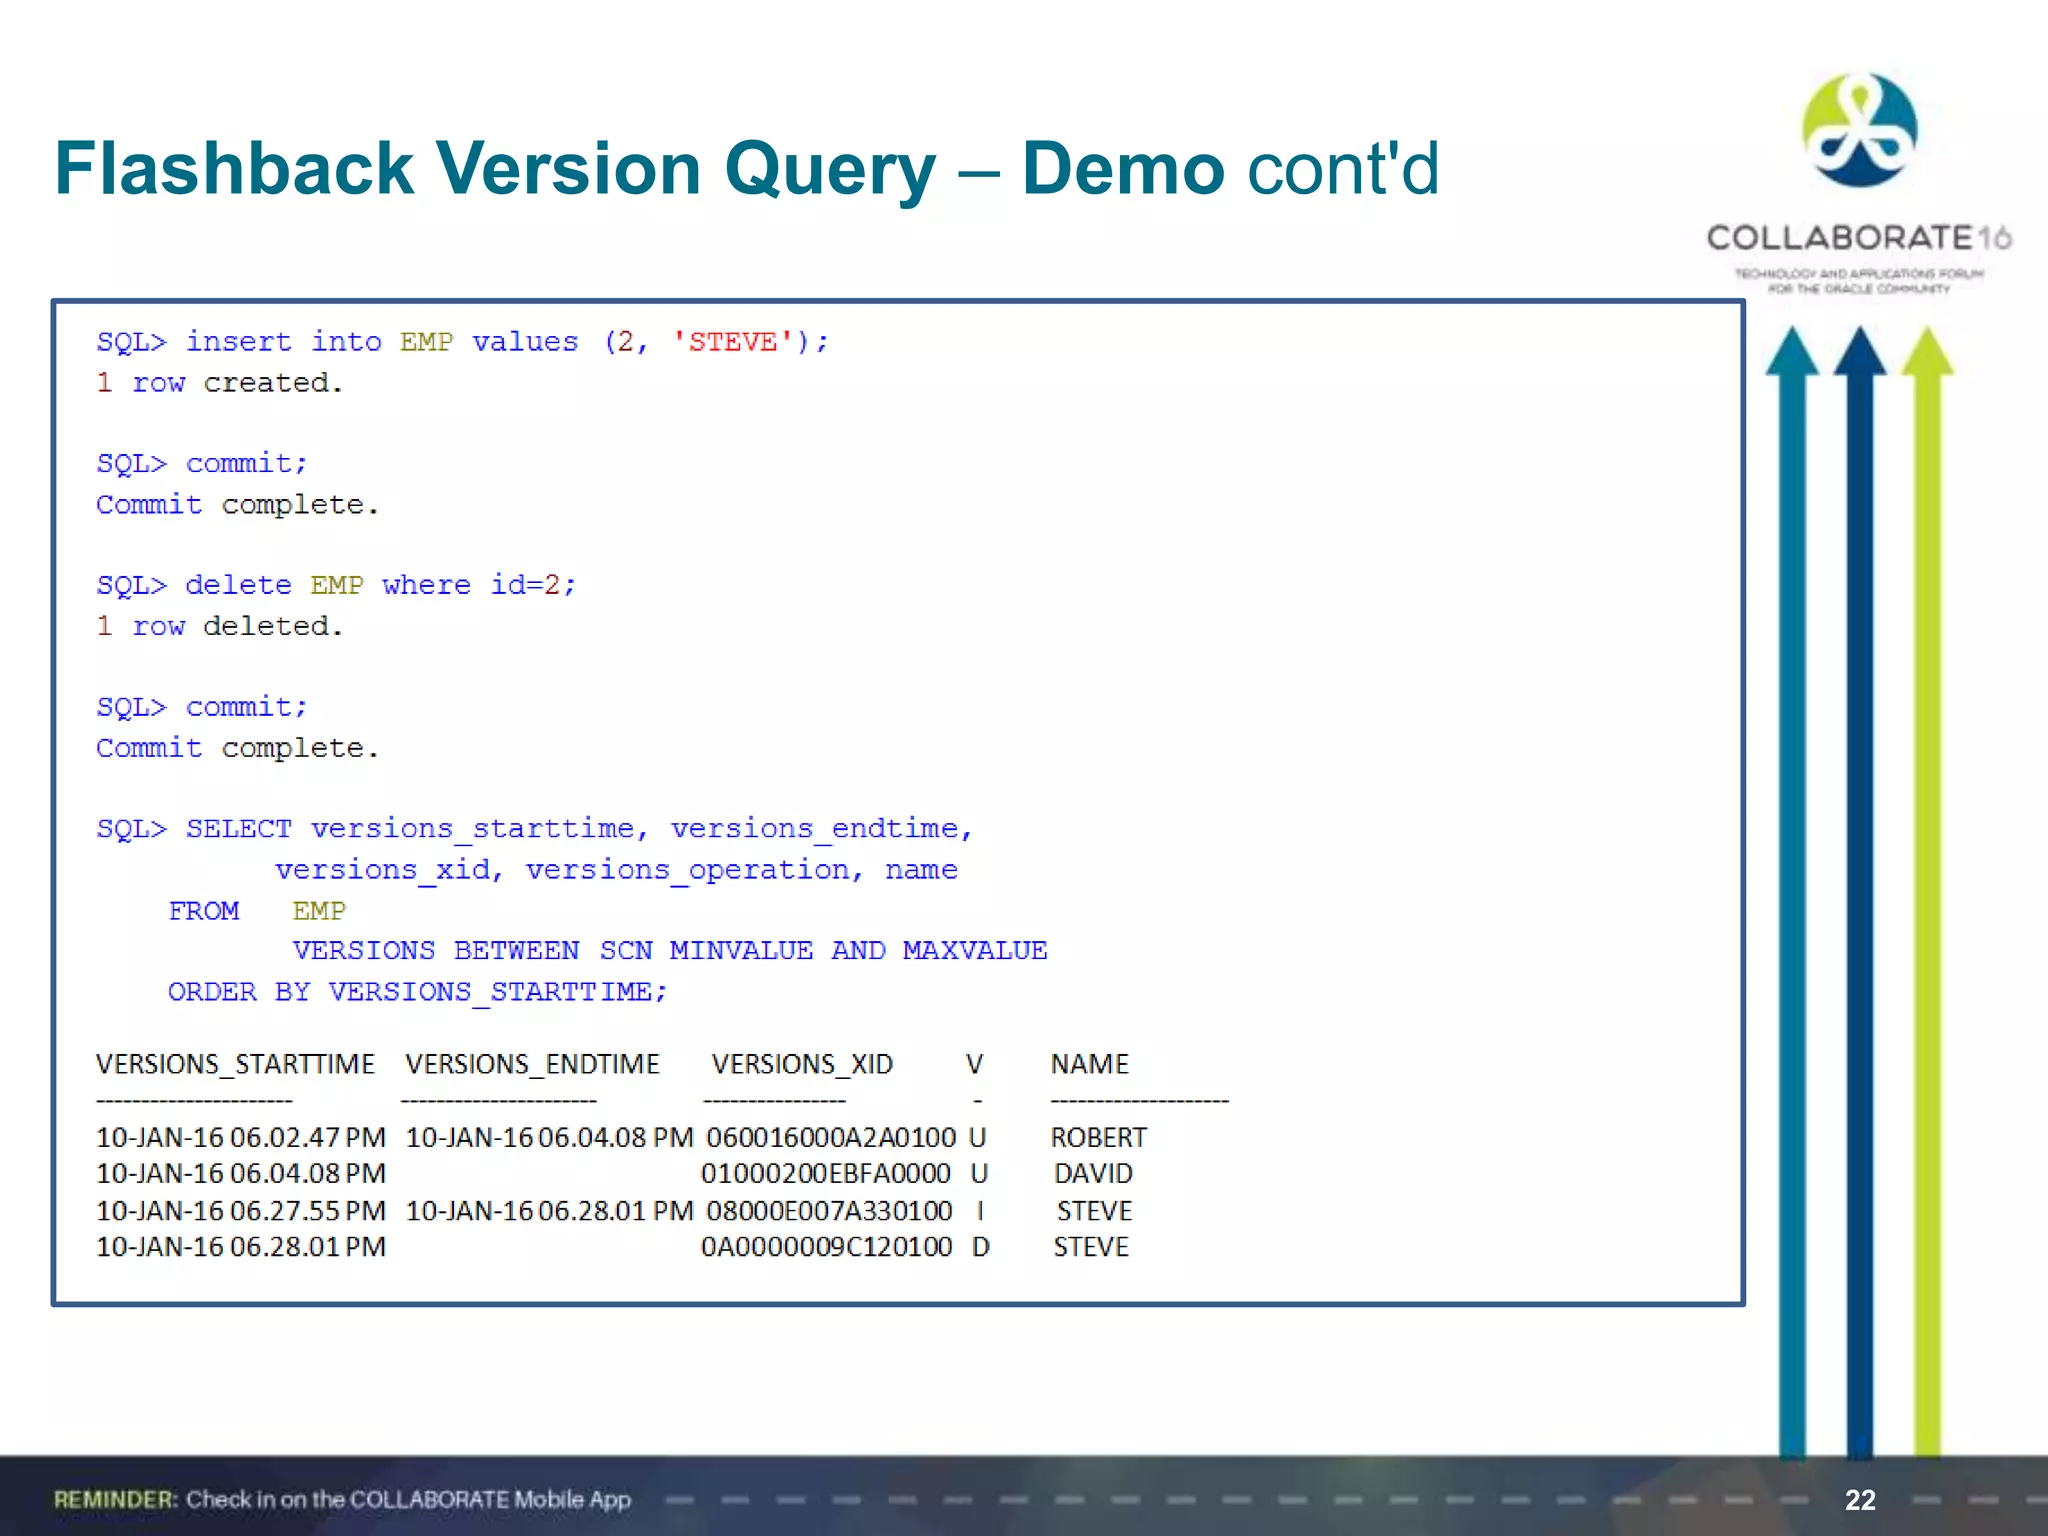Click the '1 row created.' output line
This screenshot has width=2048, height=1536.
[220, 383]
